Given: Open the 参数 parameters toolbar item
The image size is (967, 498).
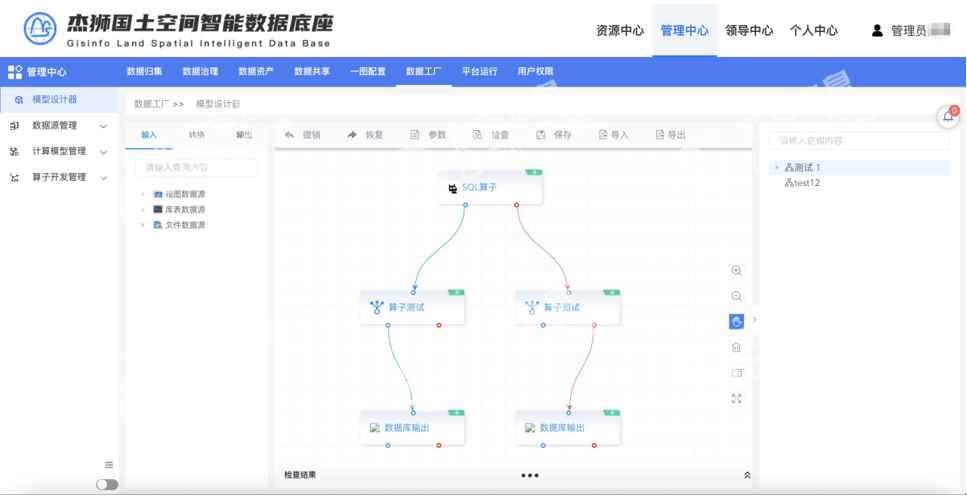Looking at the screenshot, I should pos(429,135).
